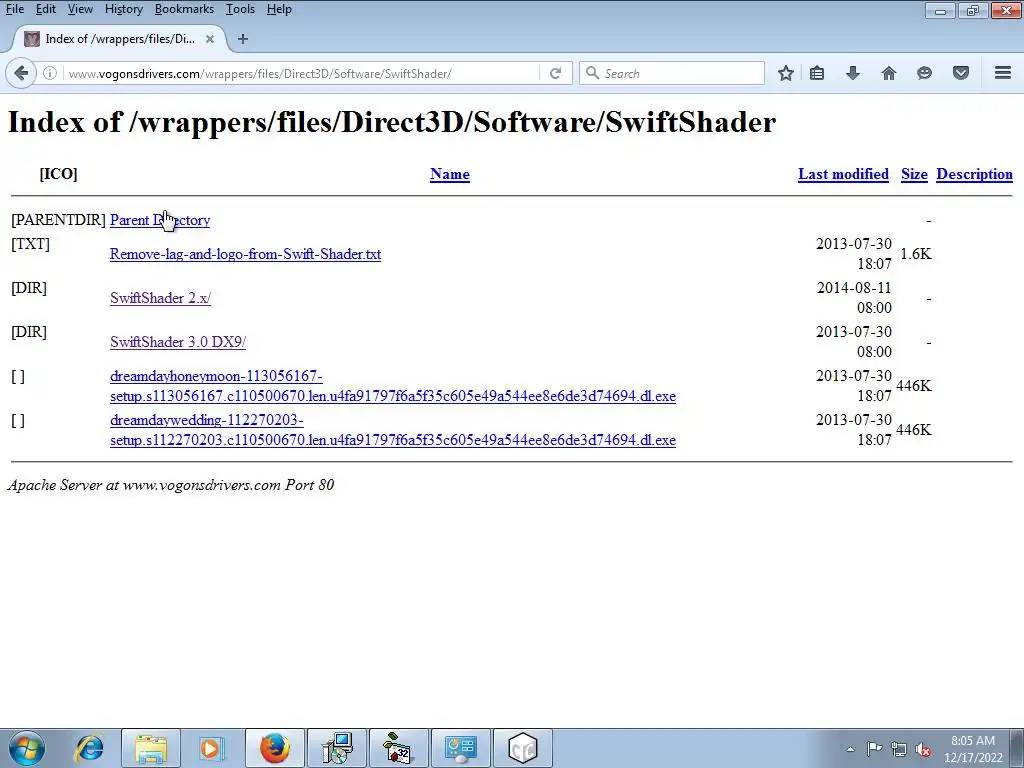Switch to Firefox in the taskbar

(x=274, y=748)
